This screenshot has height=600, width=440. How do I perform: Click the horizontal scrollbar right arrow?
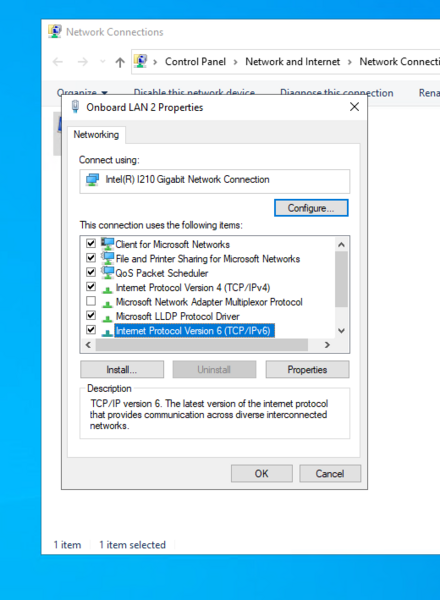(327, 345)
